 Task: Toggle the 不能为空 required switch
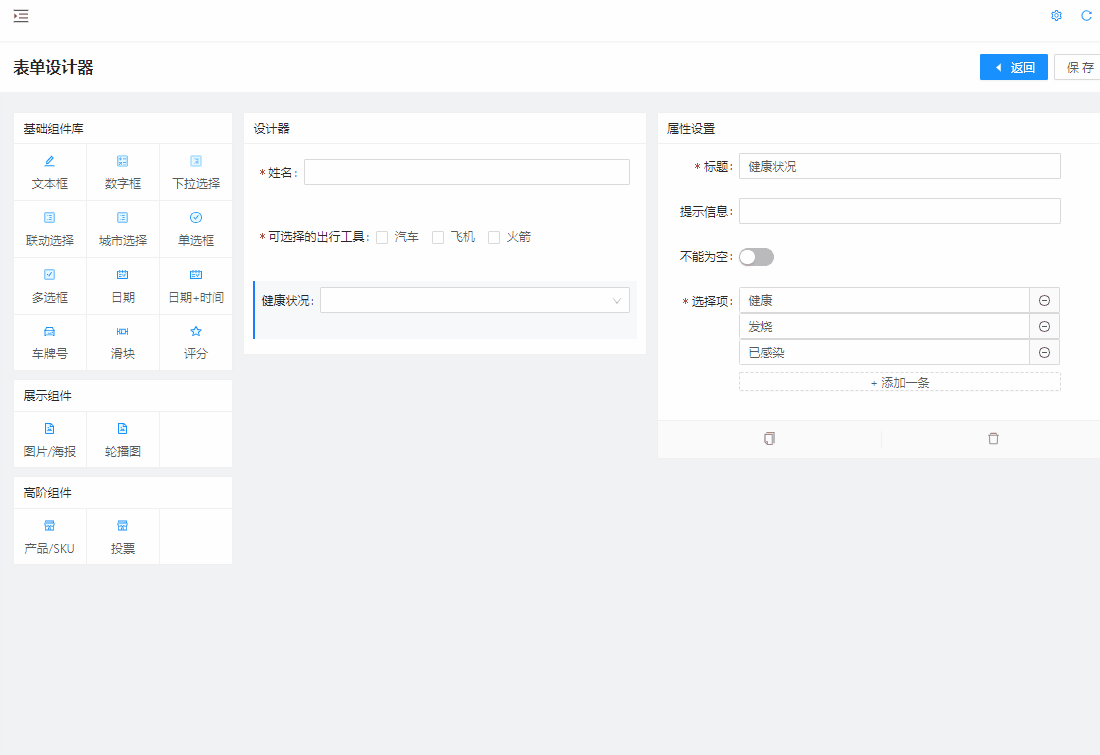(756, 257)
